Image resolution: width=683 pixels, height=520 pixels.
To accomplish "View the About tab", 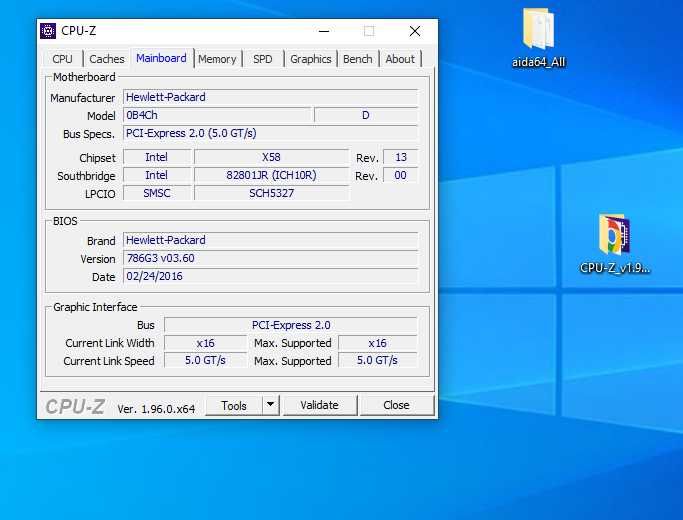I will 400,59.
